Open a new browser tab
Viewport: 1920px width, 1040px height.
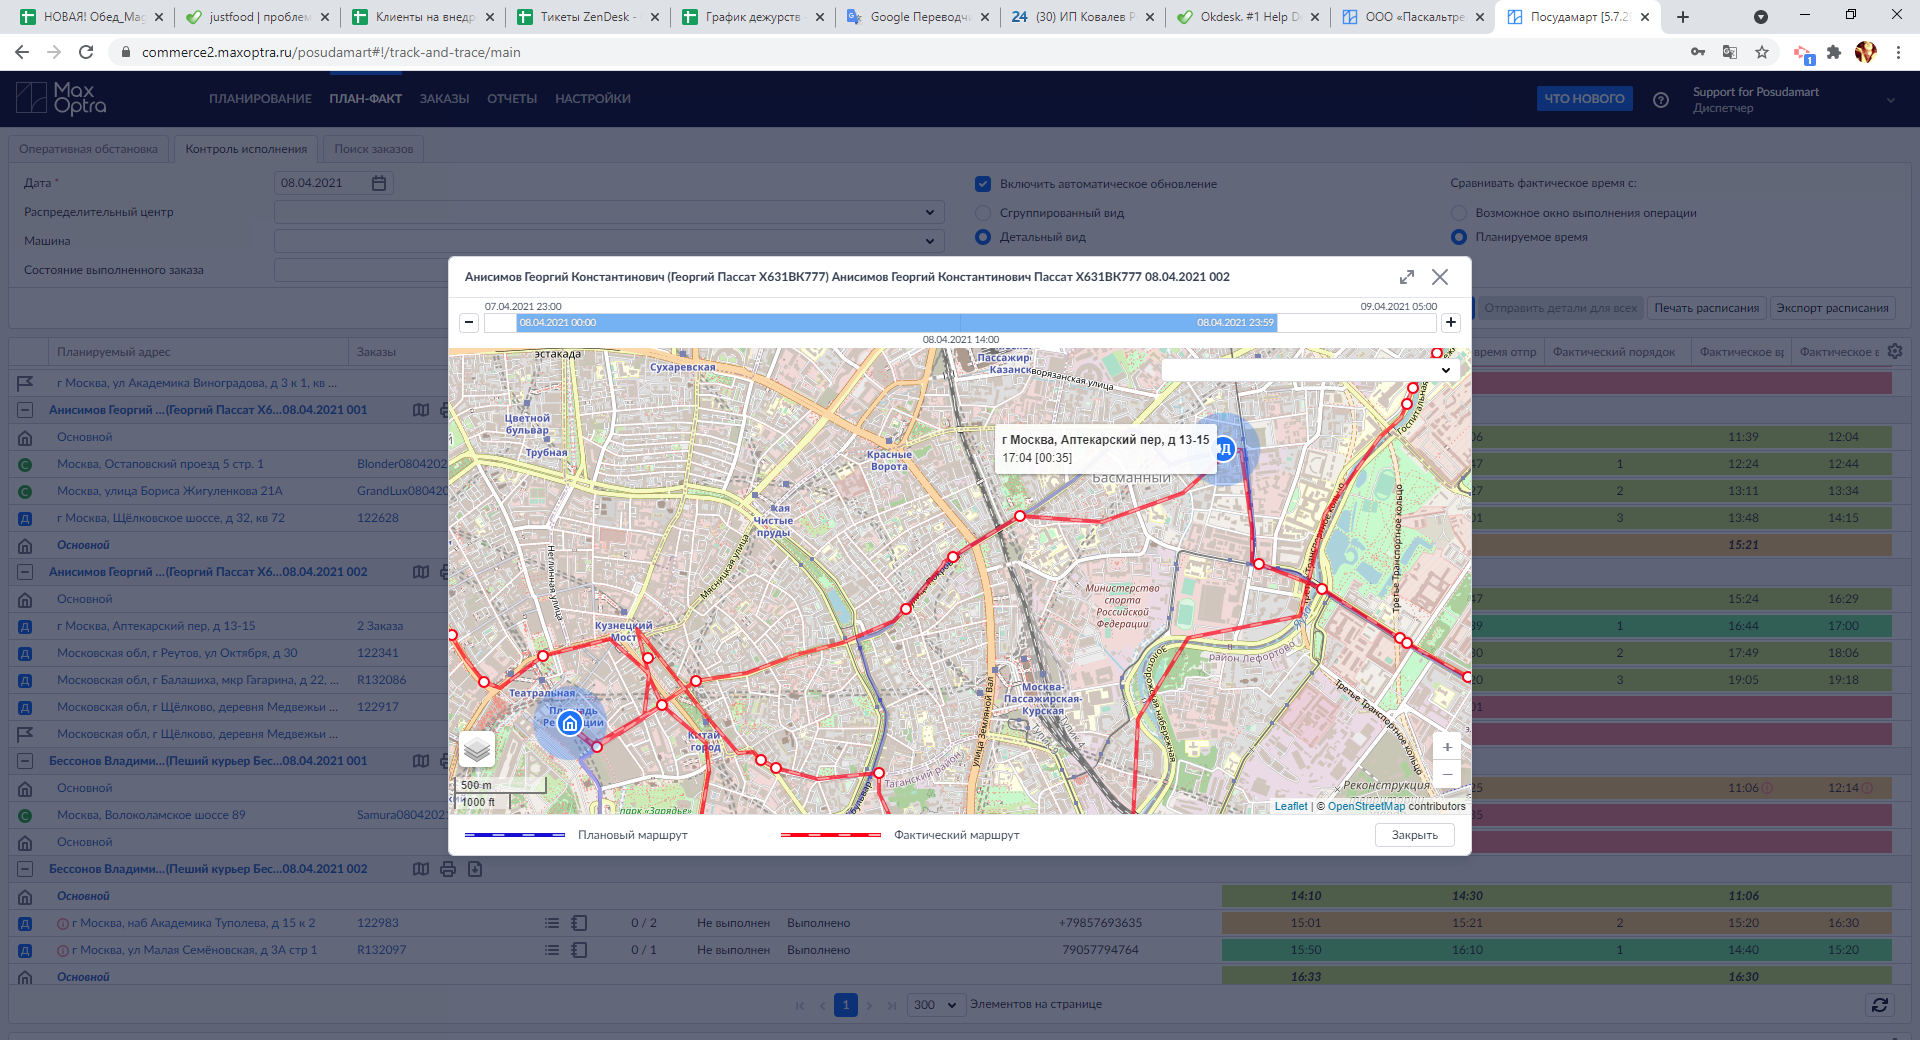[x=1683, y=17]
